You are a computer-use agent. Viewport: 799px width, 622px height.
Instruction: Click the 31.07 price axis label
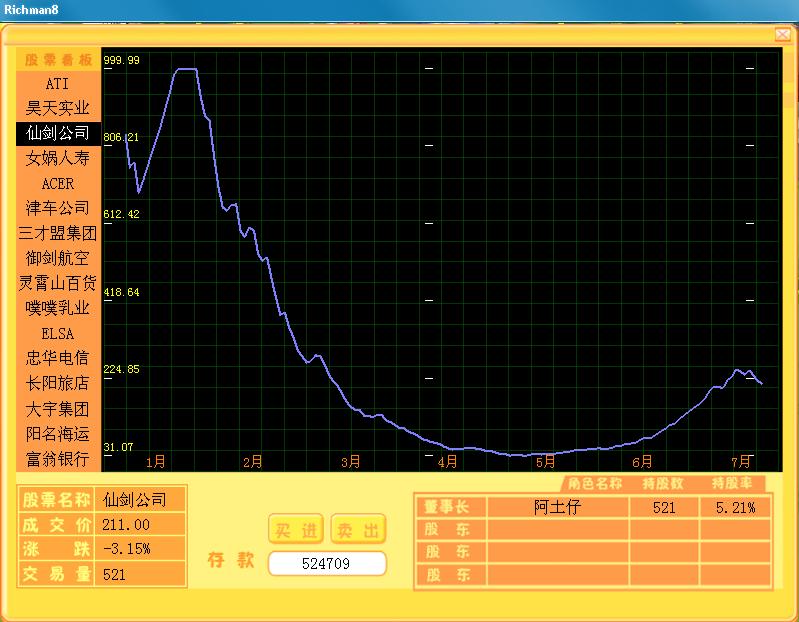118,447
